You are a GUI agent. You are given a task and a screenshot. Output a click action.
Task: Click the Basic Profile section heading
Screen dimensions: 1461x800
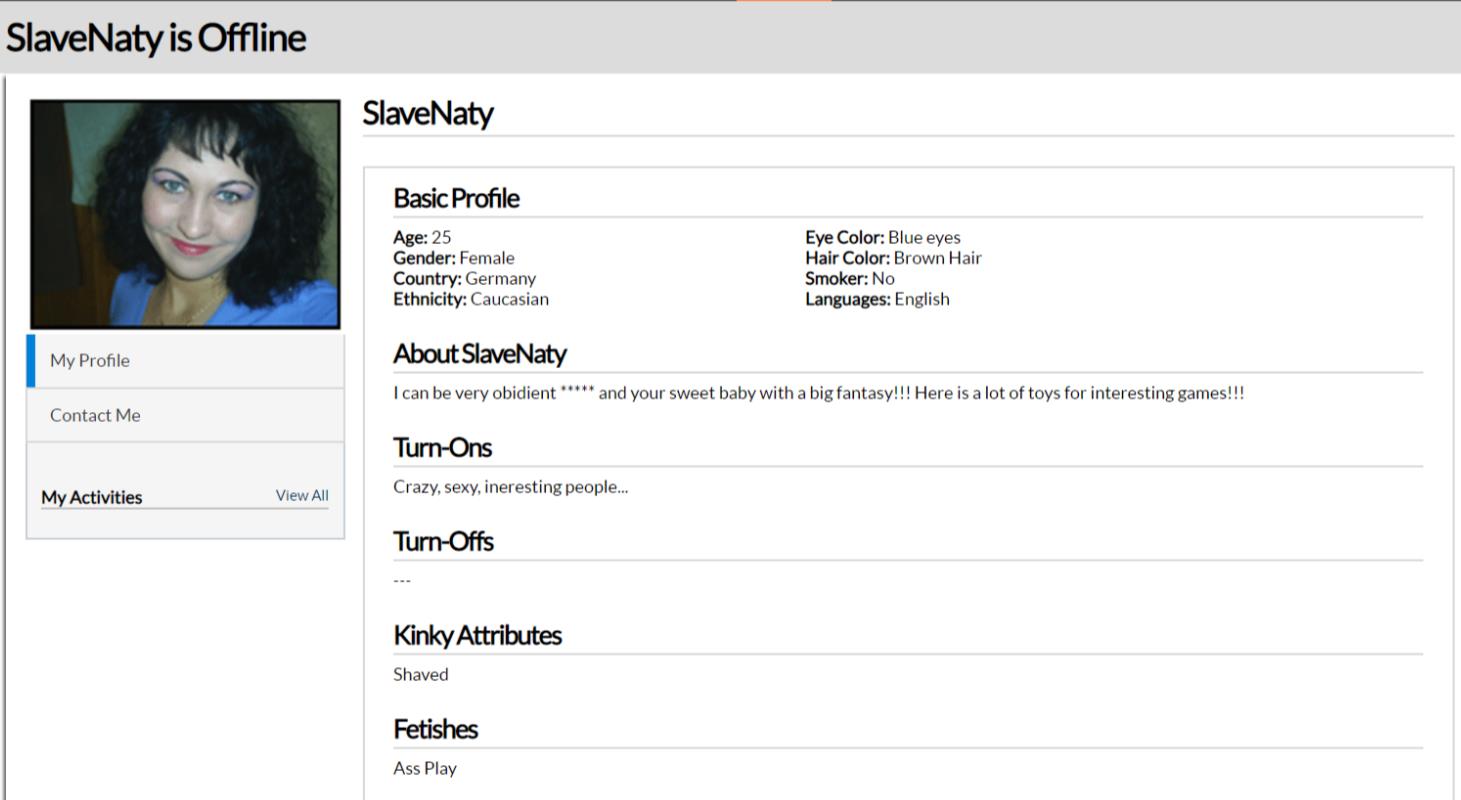[x=456, y=198]
